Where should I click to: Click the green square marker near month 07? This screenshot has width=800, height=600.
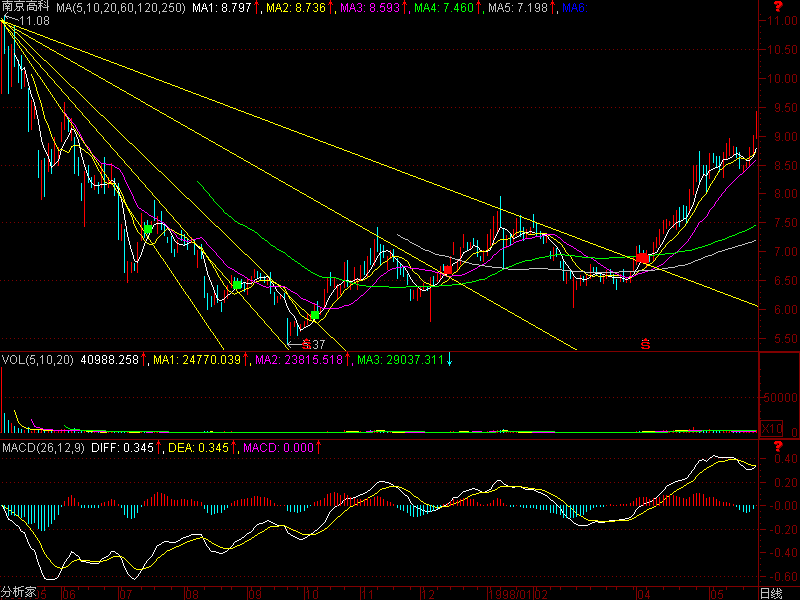click(x=148, y=229)
